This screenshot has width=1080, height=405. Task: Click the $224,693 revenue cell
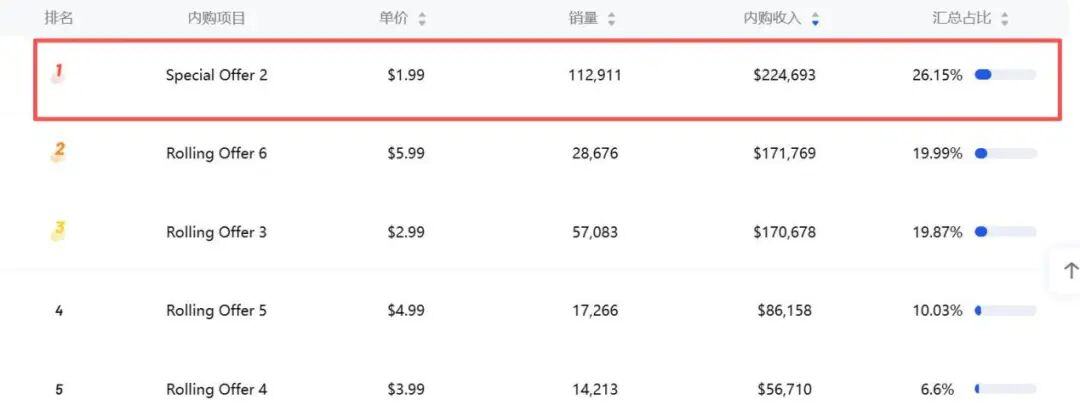pyautogui.click(x=784, y=75)
